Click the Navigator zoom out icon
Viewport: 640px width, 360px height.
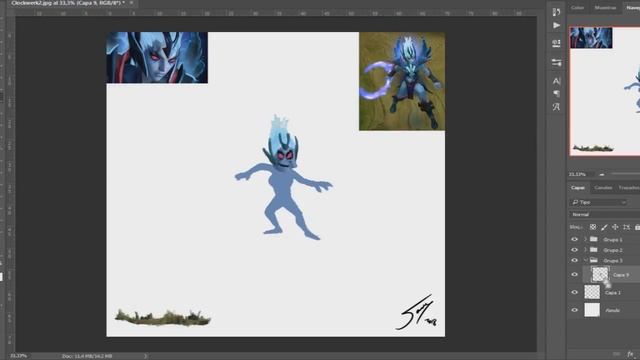[602, 174]
